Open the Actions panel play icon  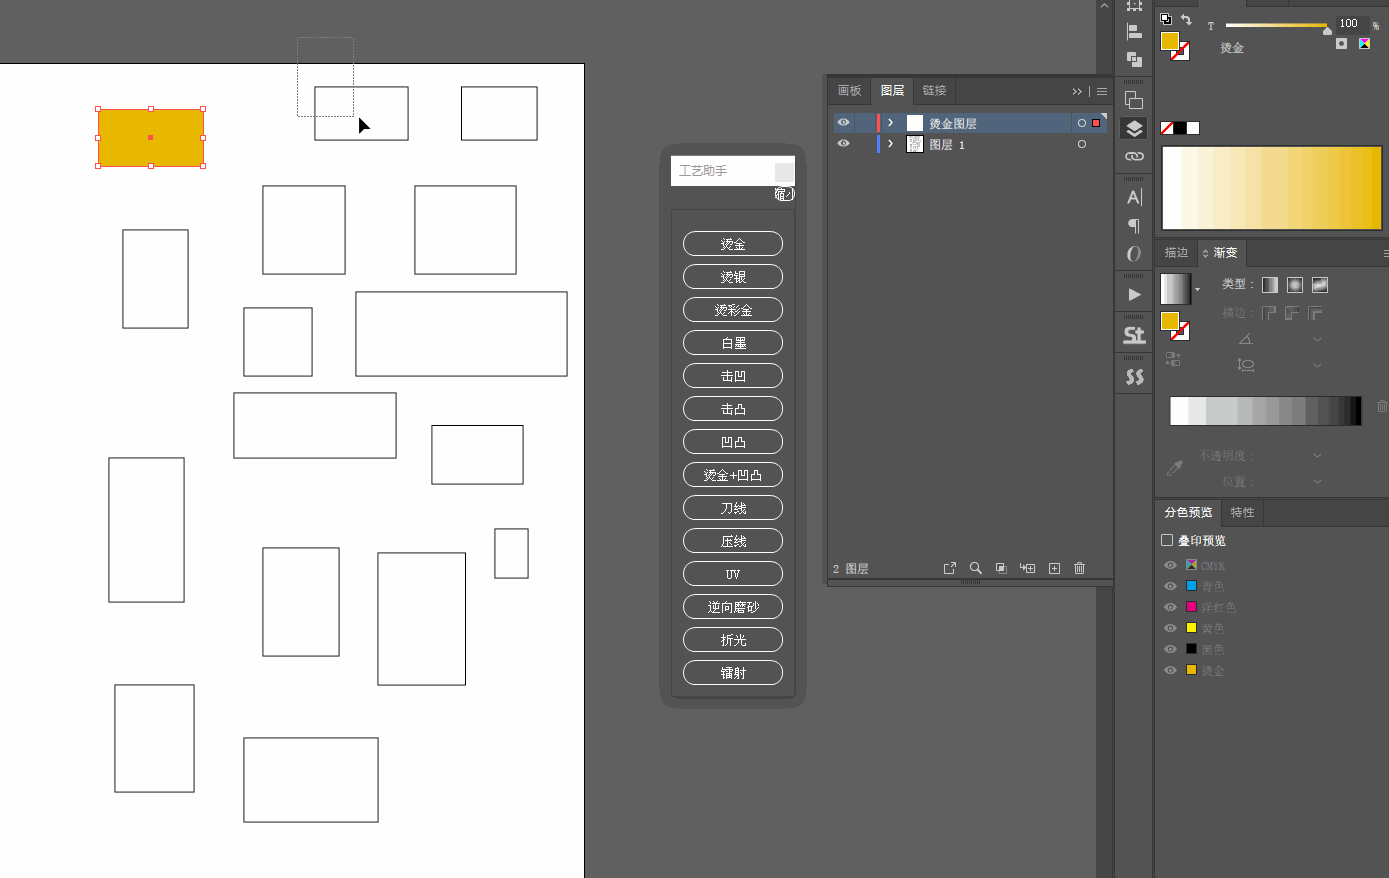coord(1134,294)
